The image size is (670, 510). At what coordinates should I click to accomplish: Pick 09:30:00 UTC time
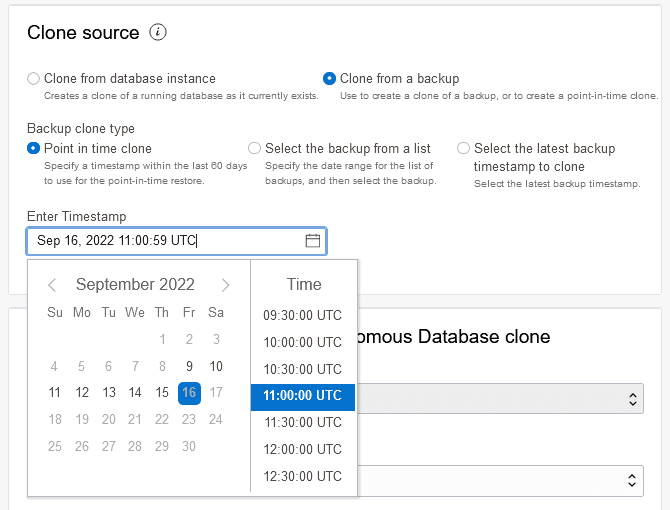pyautogui.click(x=303, y=315)
